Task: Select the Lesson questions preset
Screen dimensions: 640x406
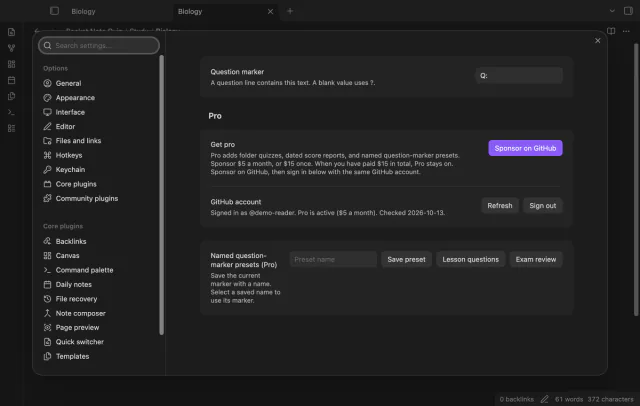Action: point(470,260)
